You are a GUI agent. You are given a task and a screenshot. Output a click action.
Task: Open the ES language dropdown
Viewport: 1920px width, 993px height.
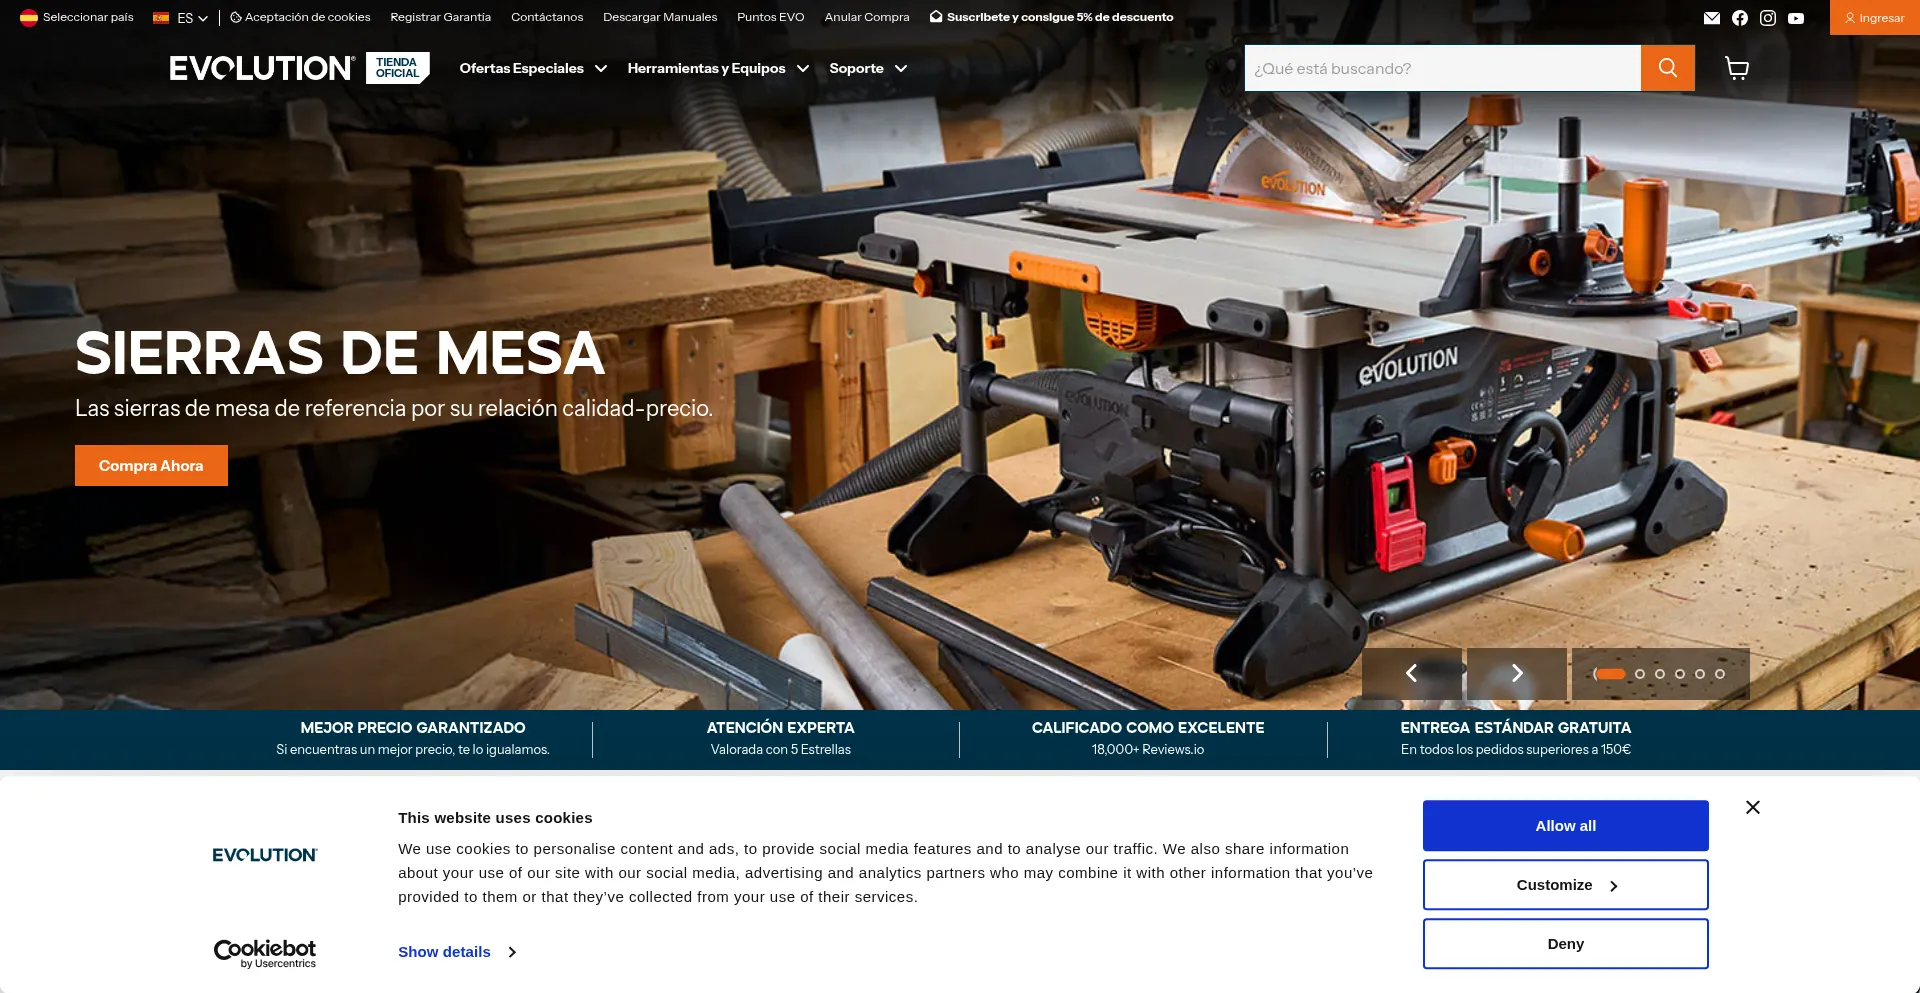click(x=181, y=18)
